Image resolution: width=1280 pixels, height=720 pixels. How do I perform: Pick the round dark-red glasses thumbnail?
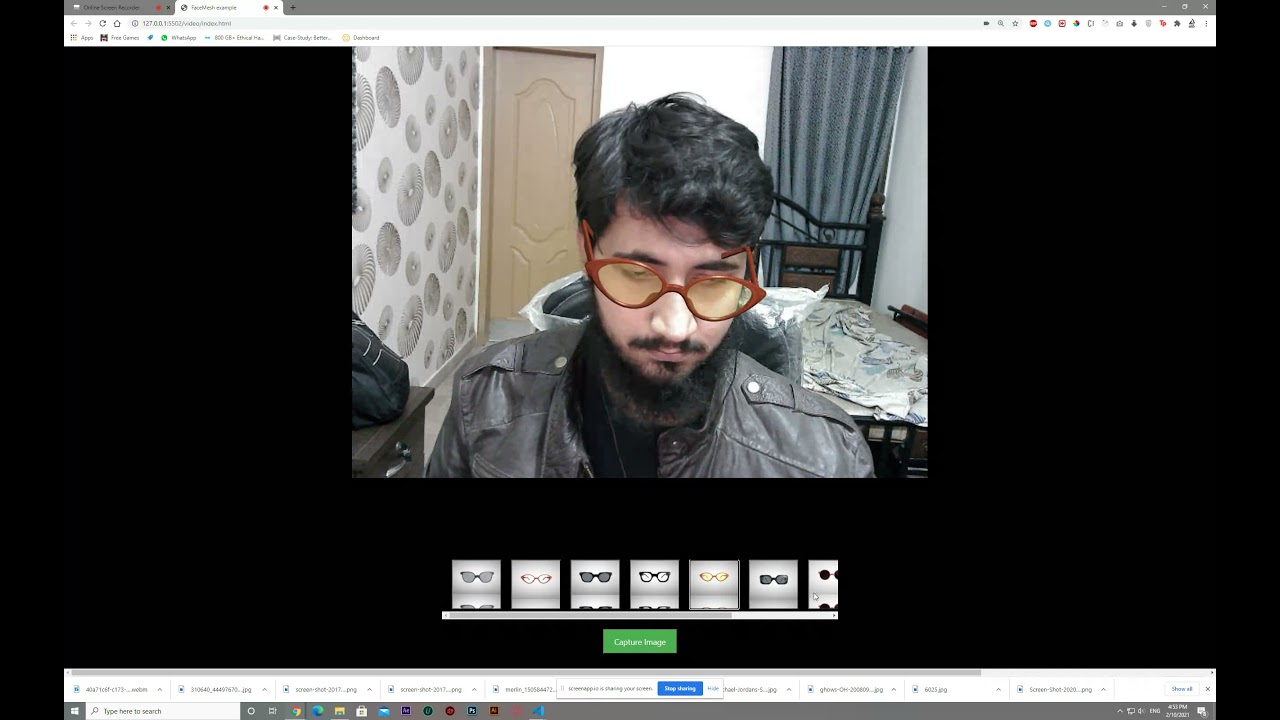[824, 584]
